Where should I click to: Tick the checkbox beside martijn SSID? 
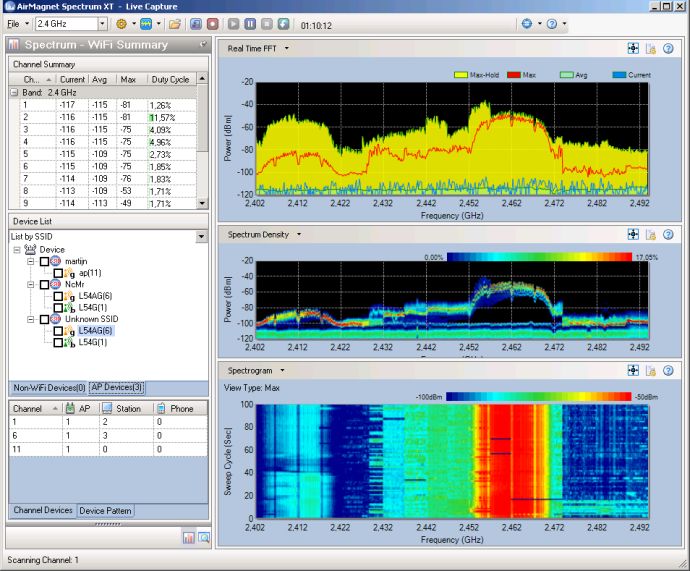44,261
